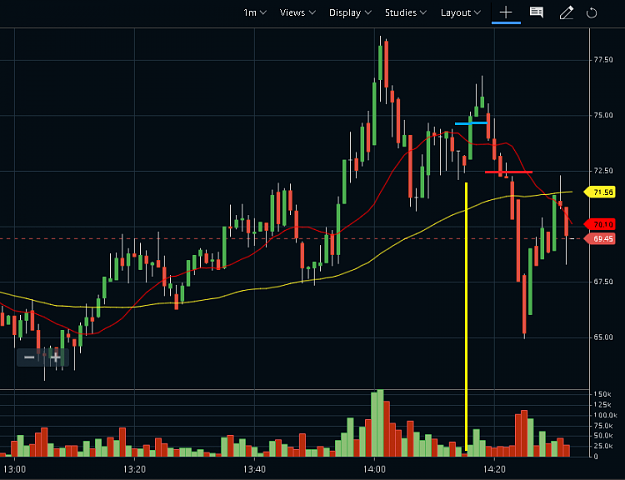Select the red horizontal line near 72.50
The width and height of the screenshot is (625, 480).
tap(509, 172)
